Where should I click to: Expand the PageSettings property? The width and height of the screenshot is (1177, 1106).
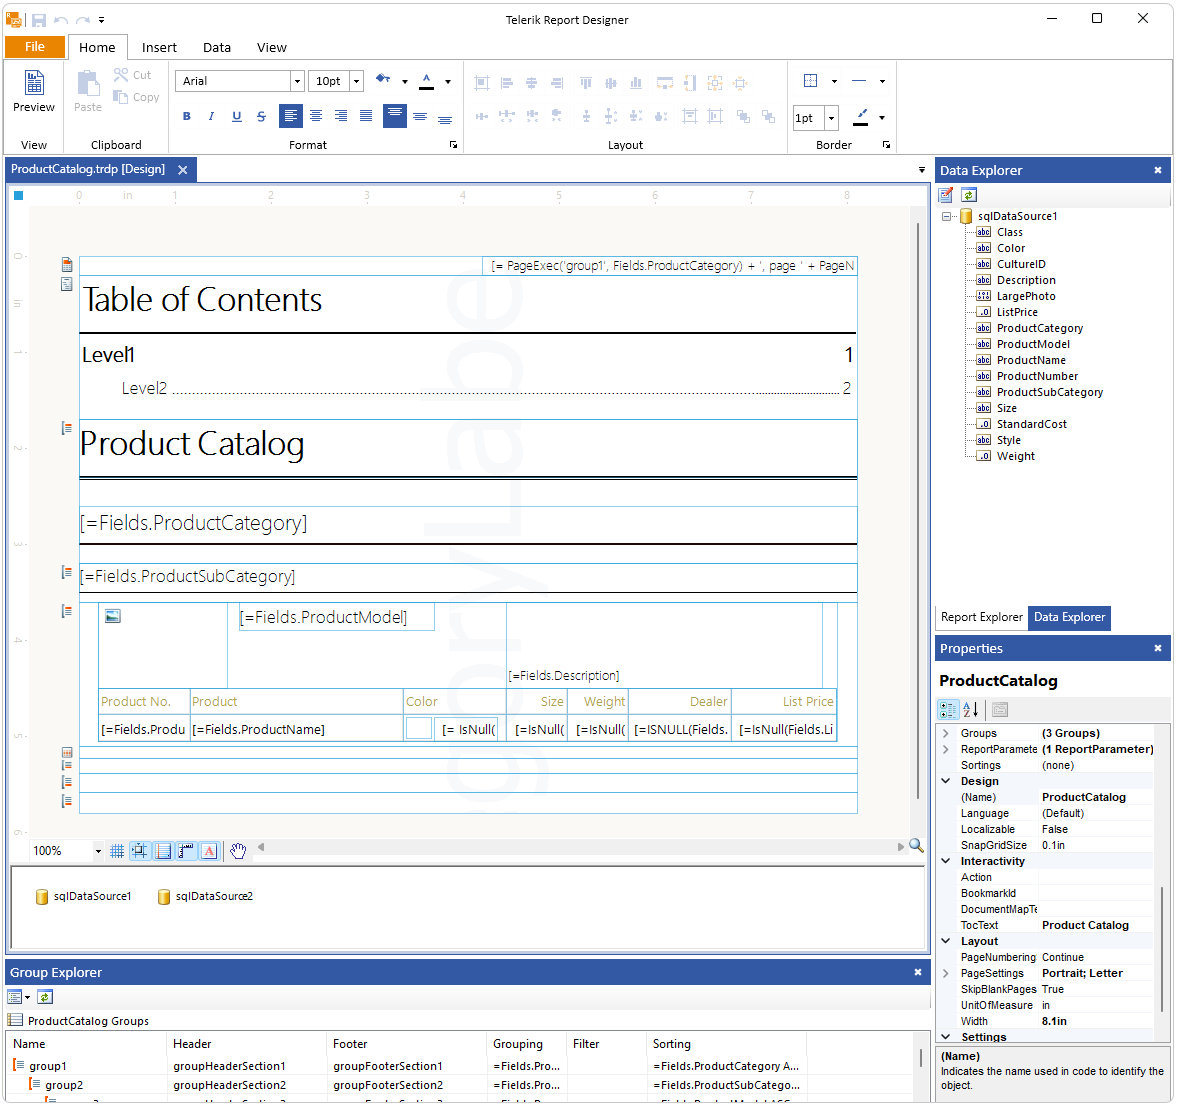point(946,973)
